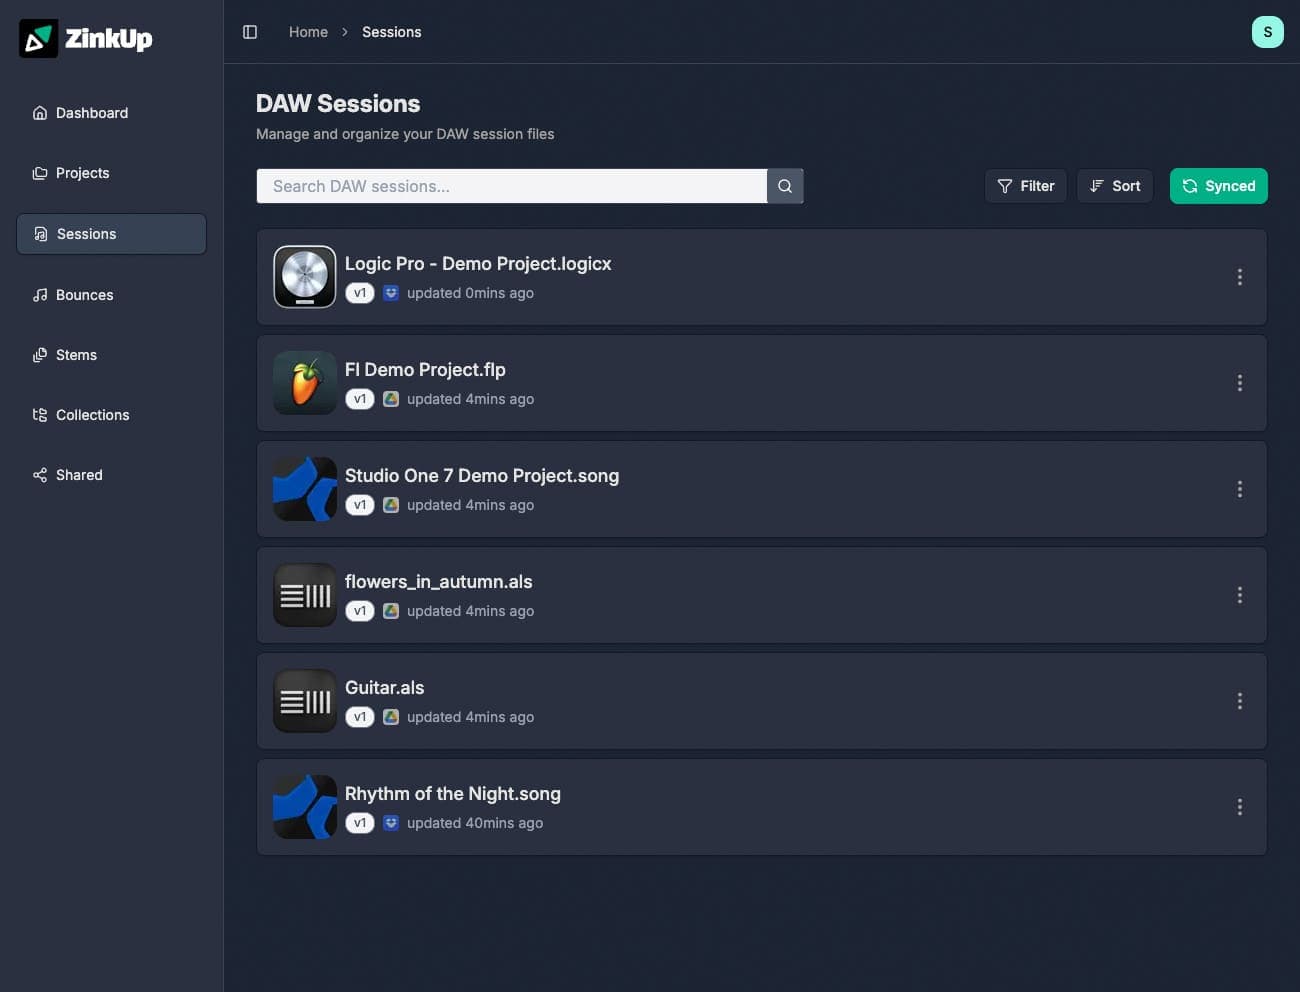Select the Studio One icon beside Studio One 7 Demo Project
The height and width of the screenshot is (992, 1300).
tap(304, 489)
